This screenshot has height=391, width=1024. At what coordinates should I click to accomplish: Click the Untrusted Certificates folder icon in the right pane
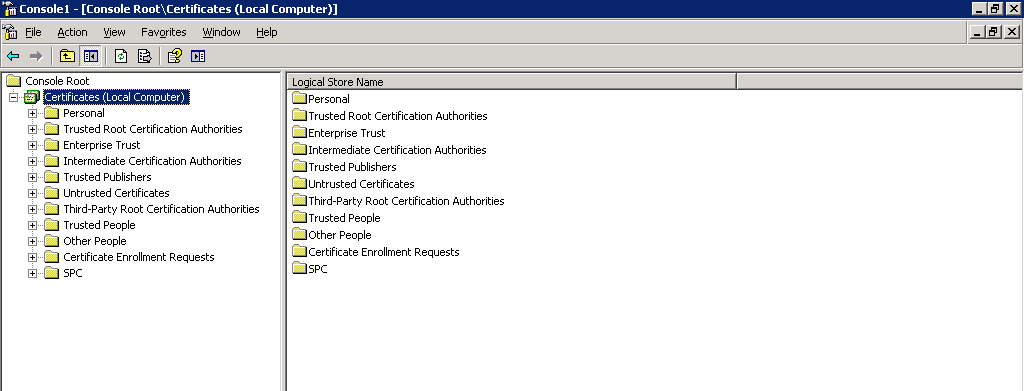click(x=299, y=183)
